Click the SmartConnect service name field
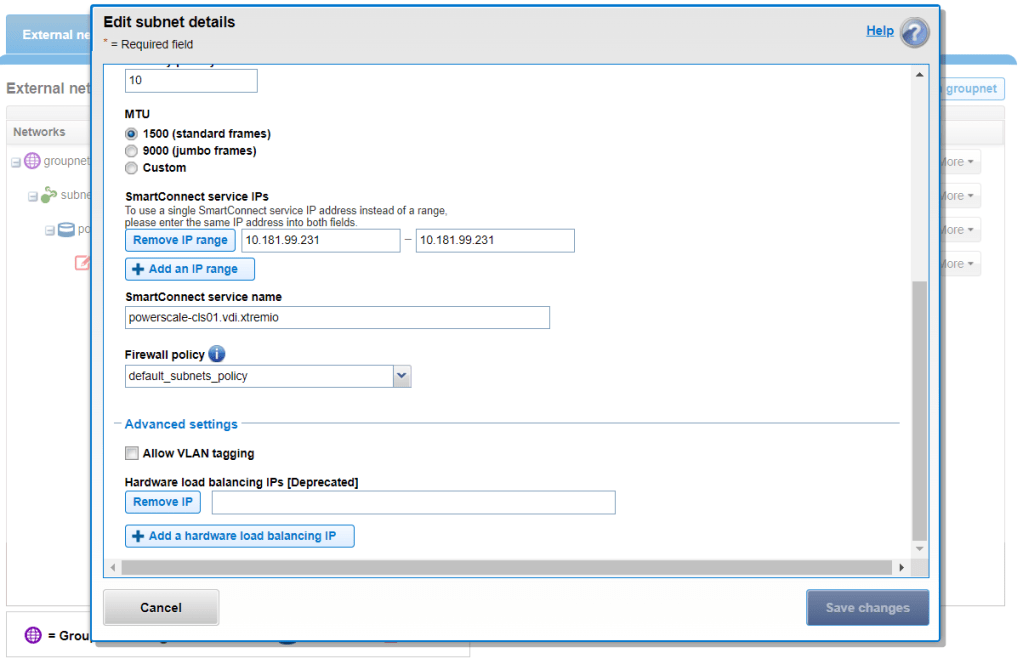Viewport: 1023px width, 670px height. 337,318
